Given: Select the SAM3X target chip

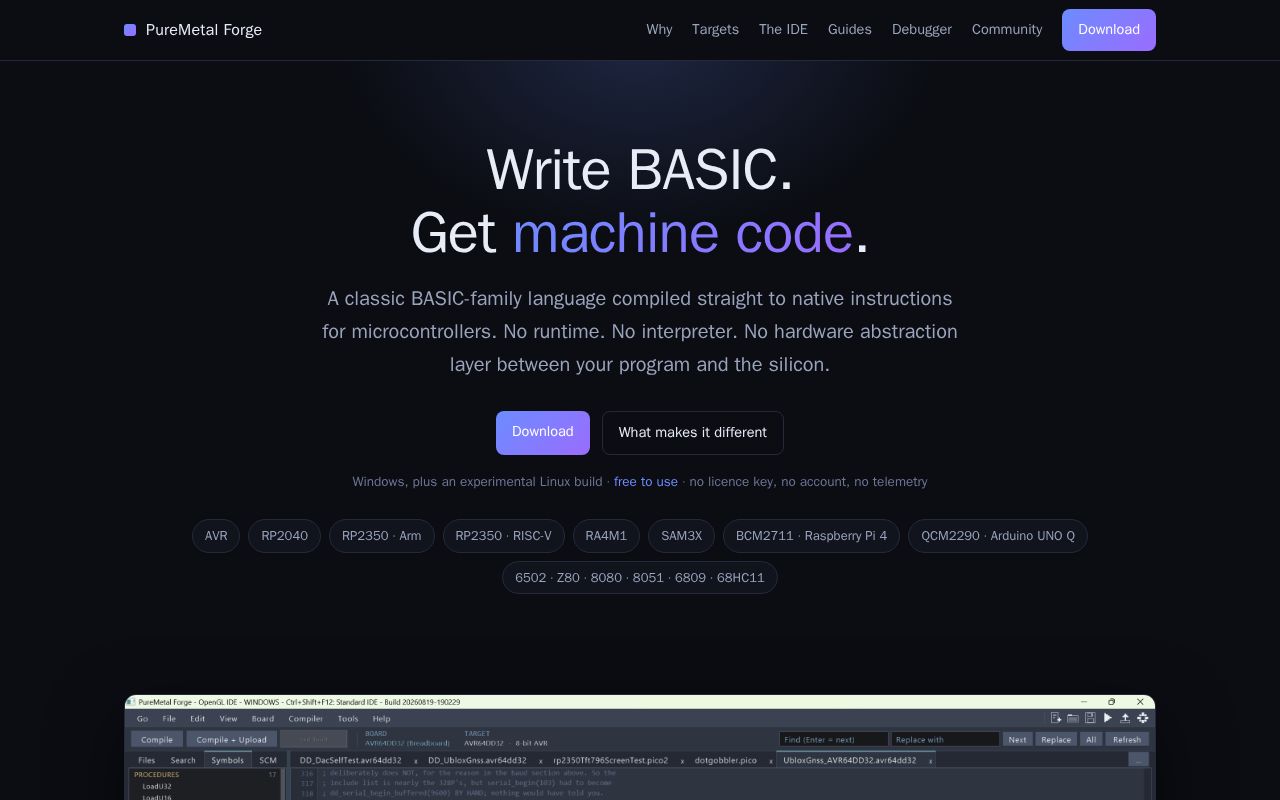Looking at the screenshot, I should tap(682, 536).
